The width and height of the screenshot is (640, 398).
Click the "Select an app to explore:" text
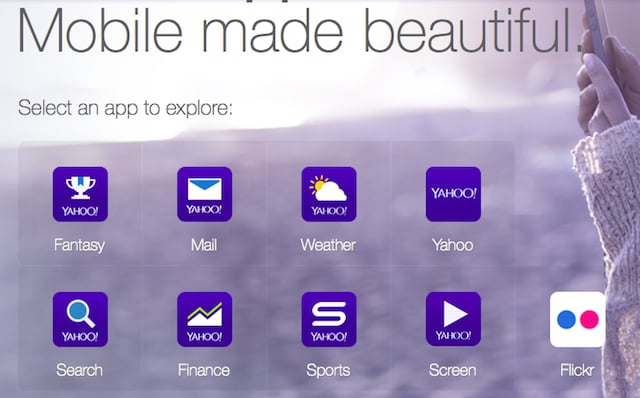pos(125,108)
